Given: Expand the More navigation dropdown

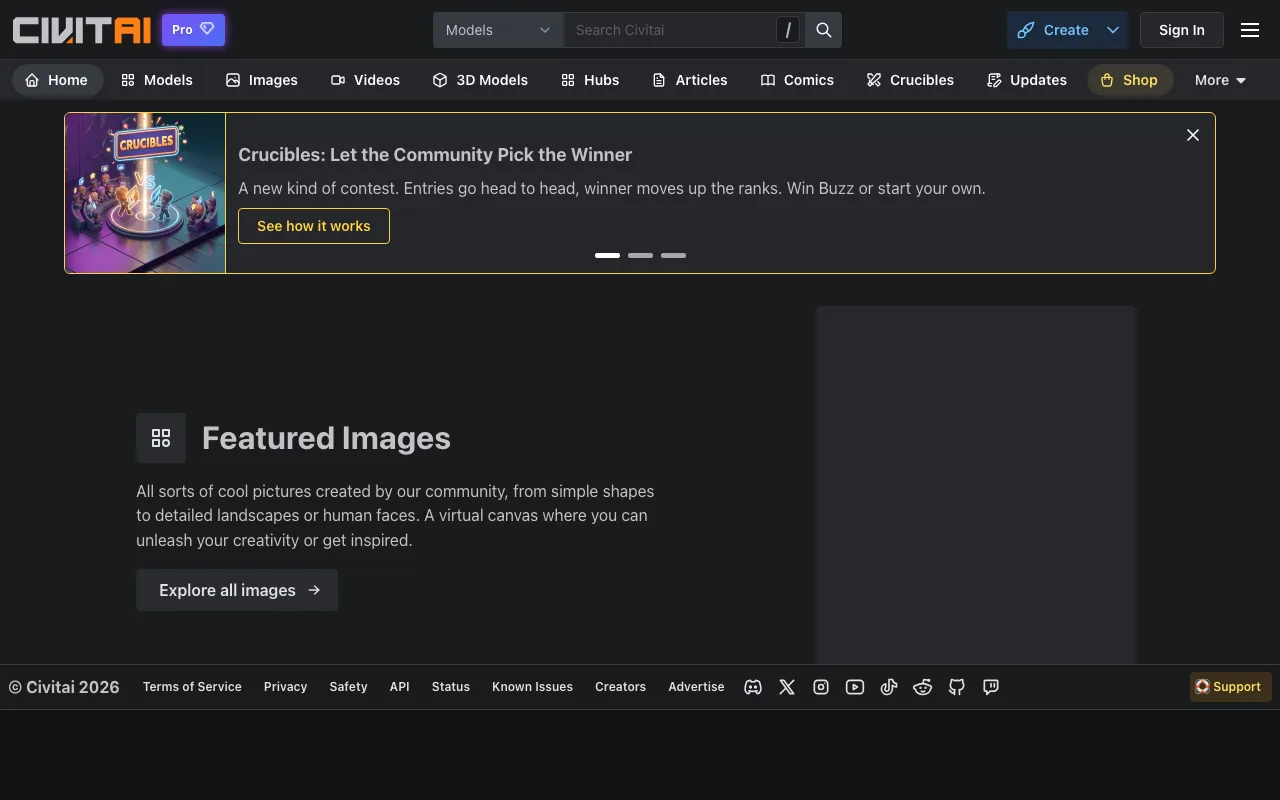Looking at the screenshot, I should click(x=1221, y=80).
